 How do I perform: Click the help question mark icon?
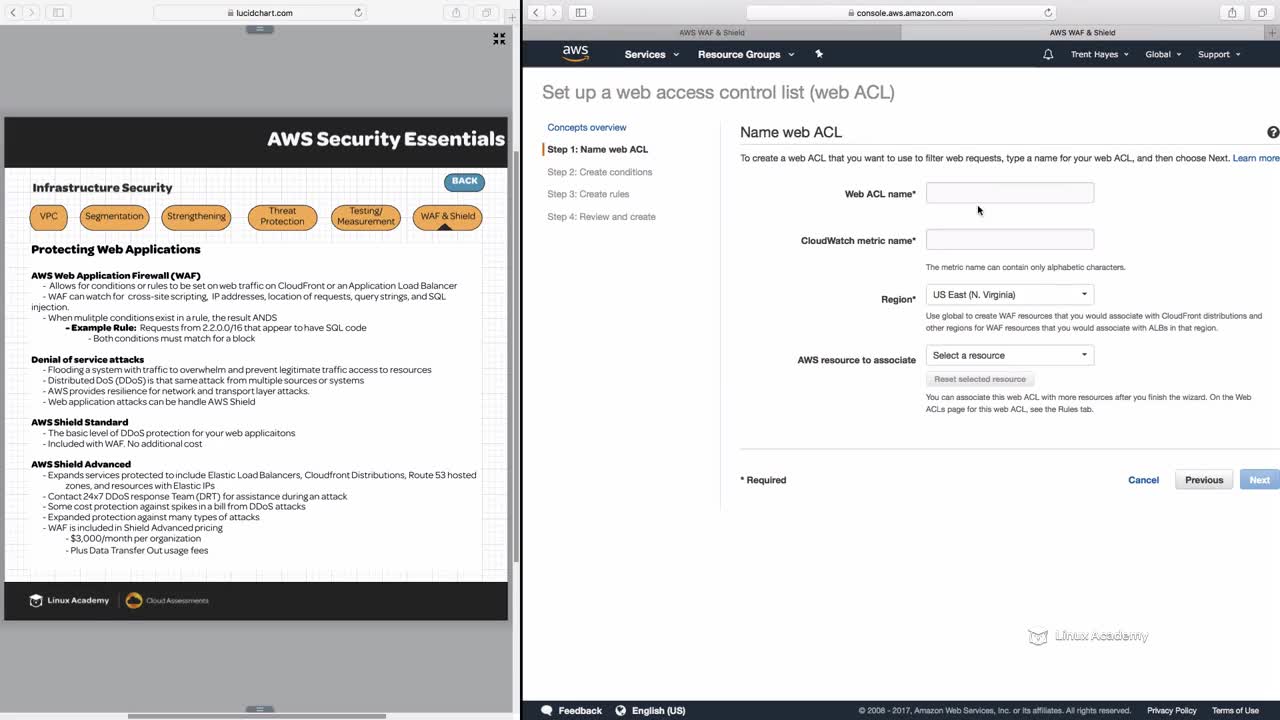click(x=1273, y=132)
